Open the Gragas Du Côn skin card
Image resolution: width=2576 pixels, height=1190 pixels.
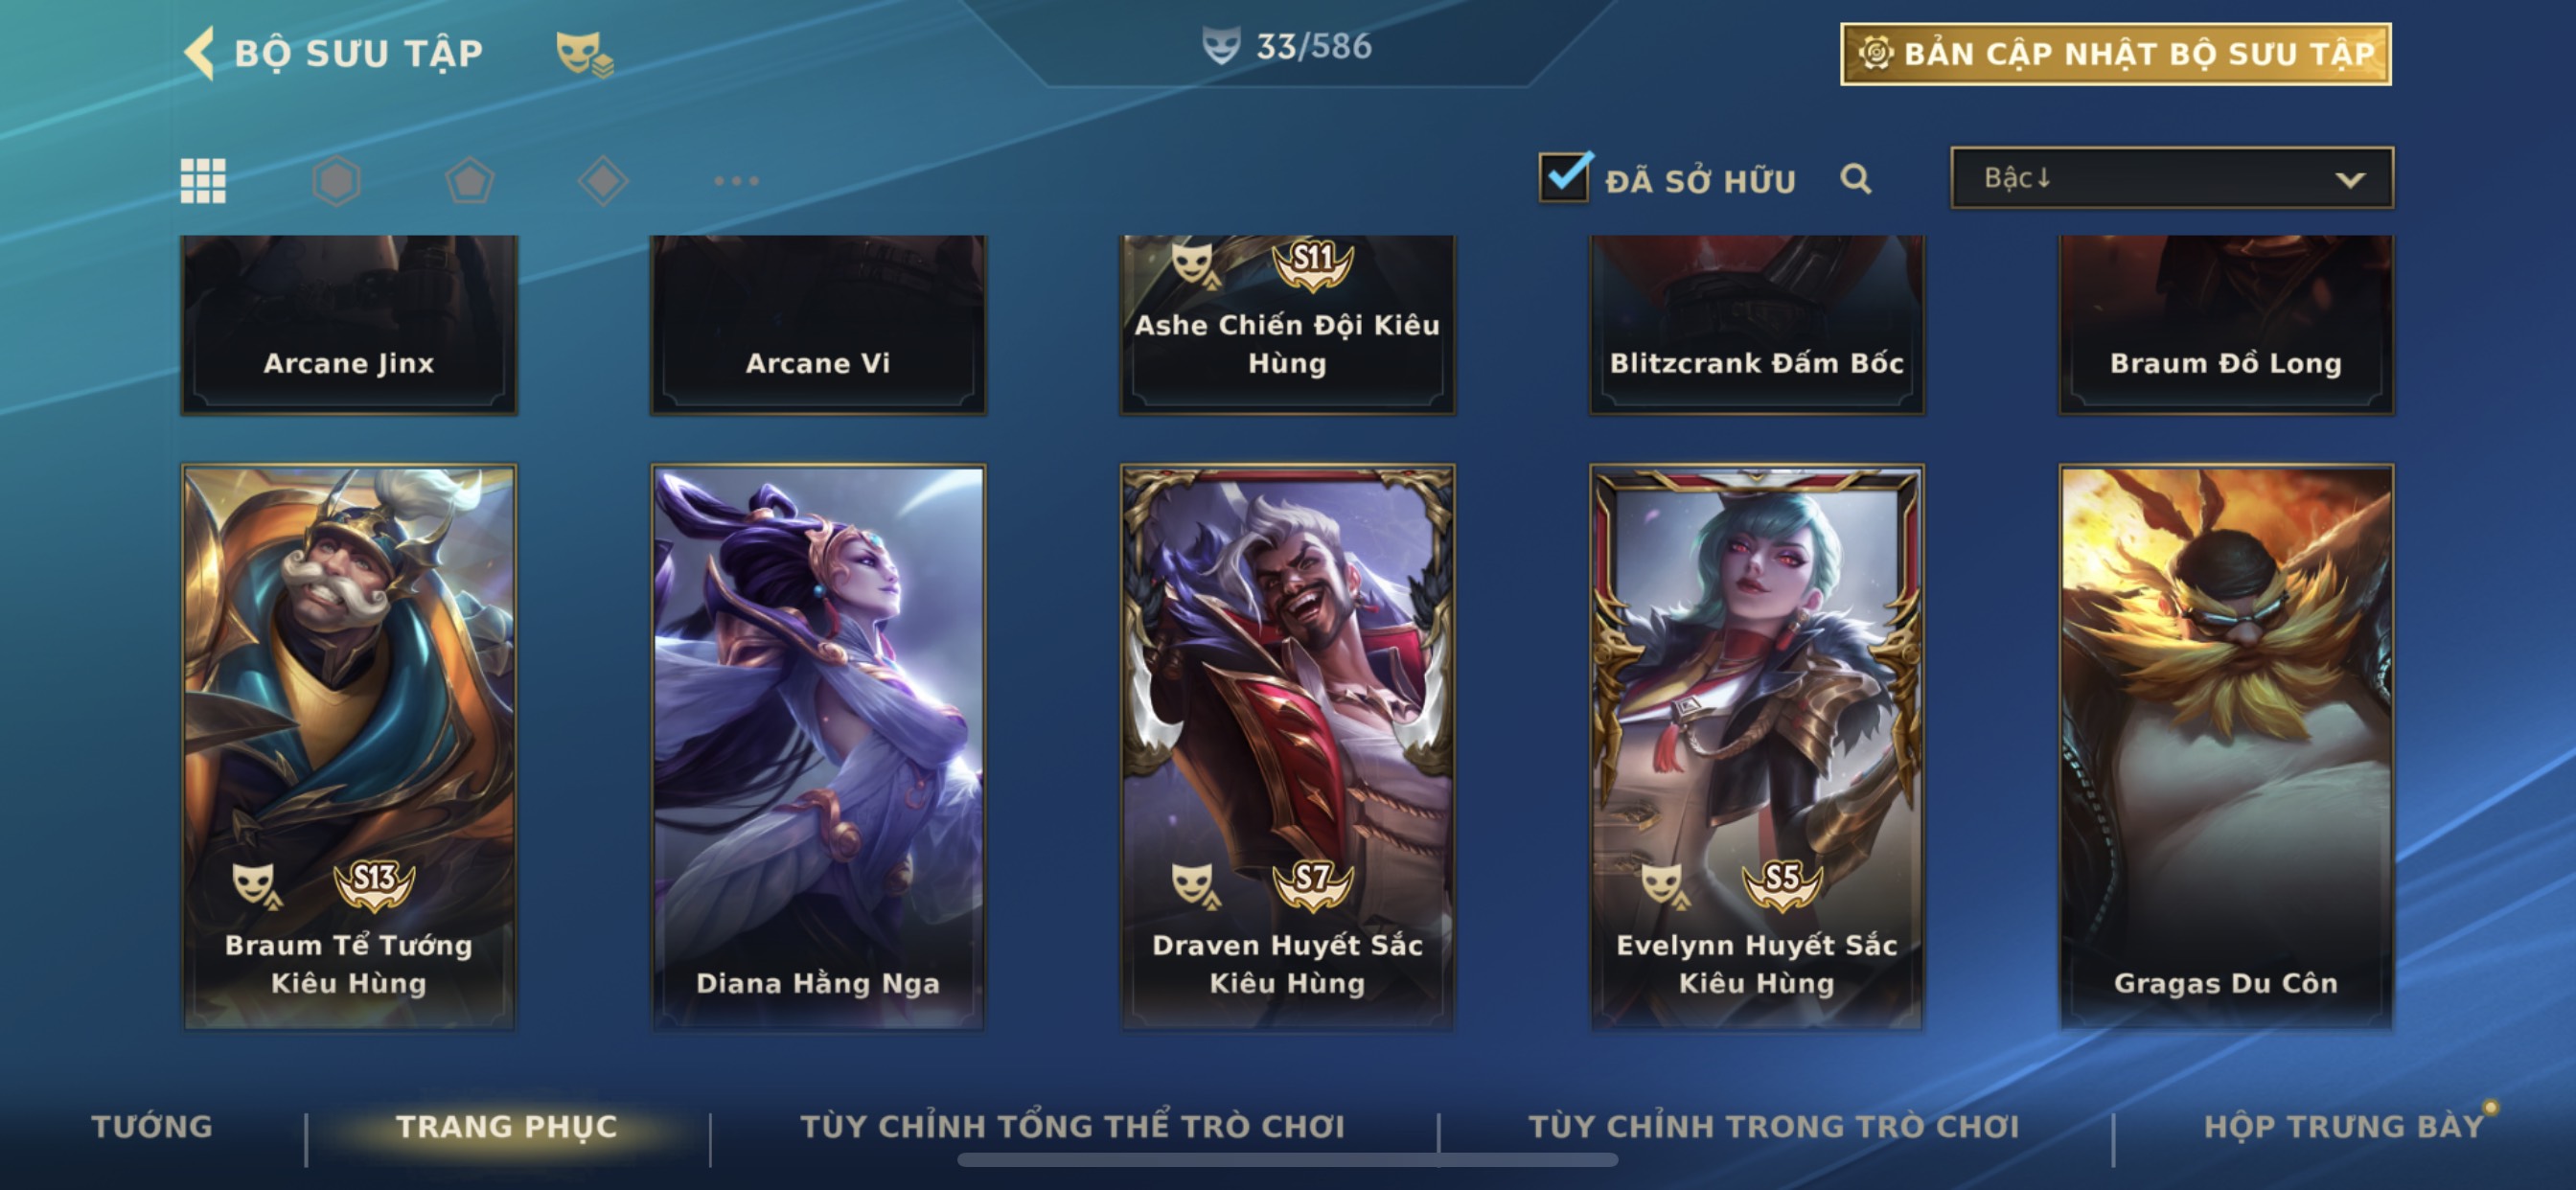[x=2226, y=746]
